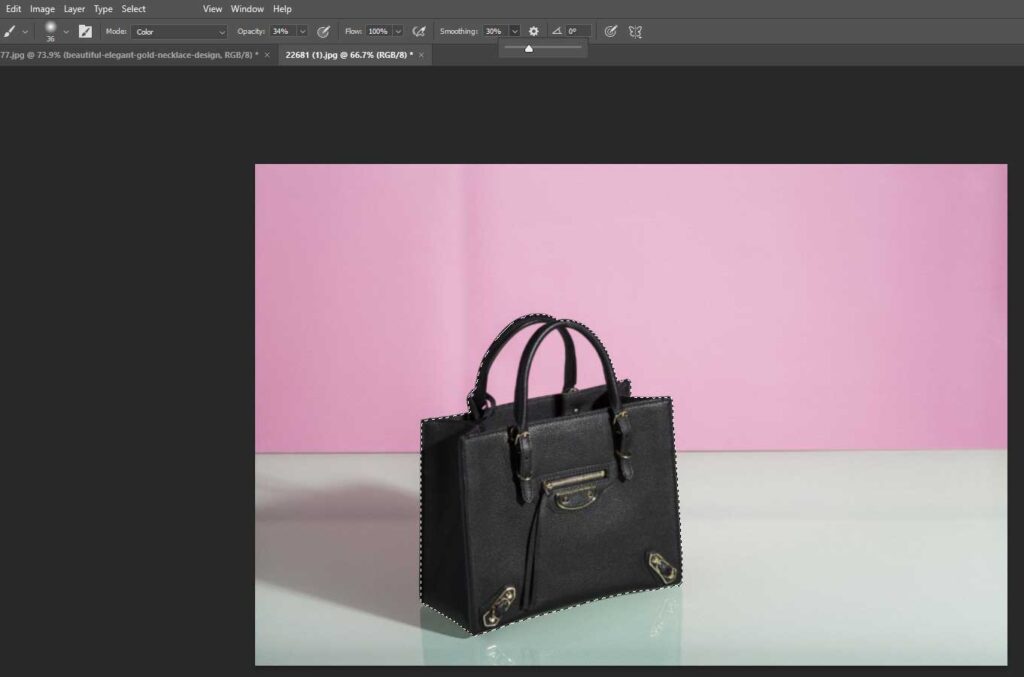This screenshot has width=1024, height=677.
Task: Close the 22681 (1).jpg tab
Action: [x=421, y=54]
